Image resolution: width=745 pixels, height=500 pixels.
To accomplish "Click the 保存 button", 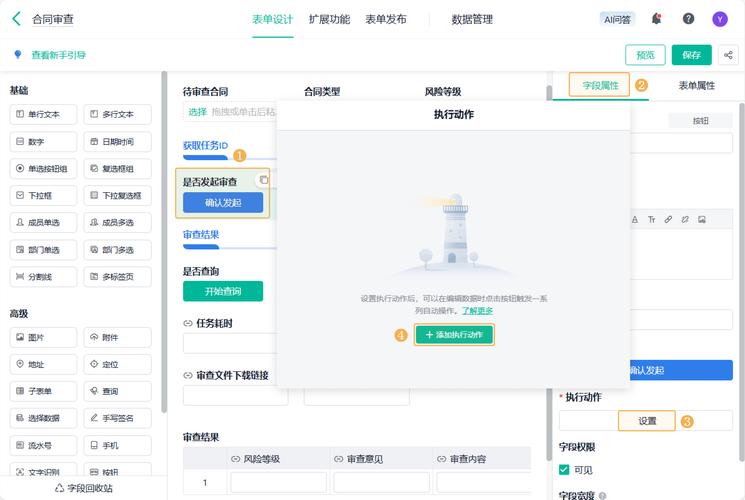I will (691, 55).
